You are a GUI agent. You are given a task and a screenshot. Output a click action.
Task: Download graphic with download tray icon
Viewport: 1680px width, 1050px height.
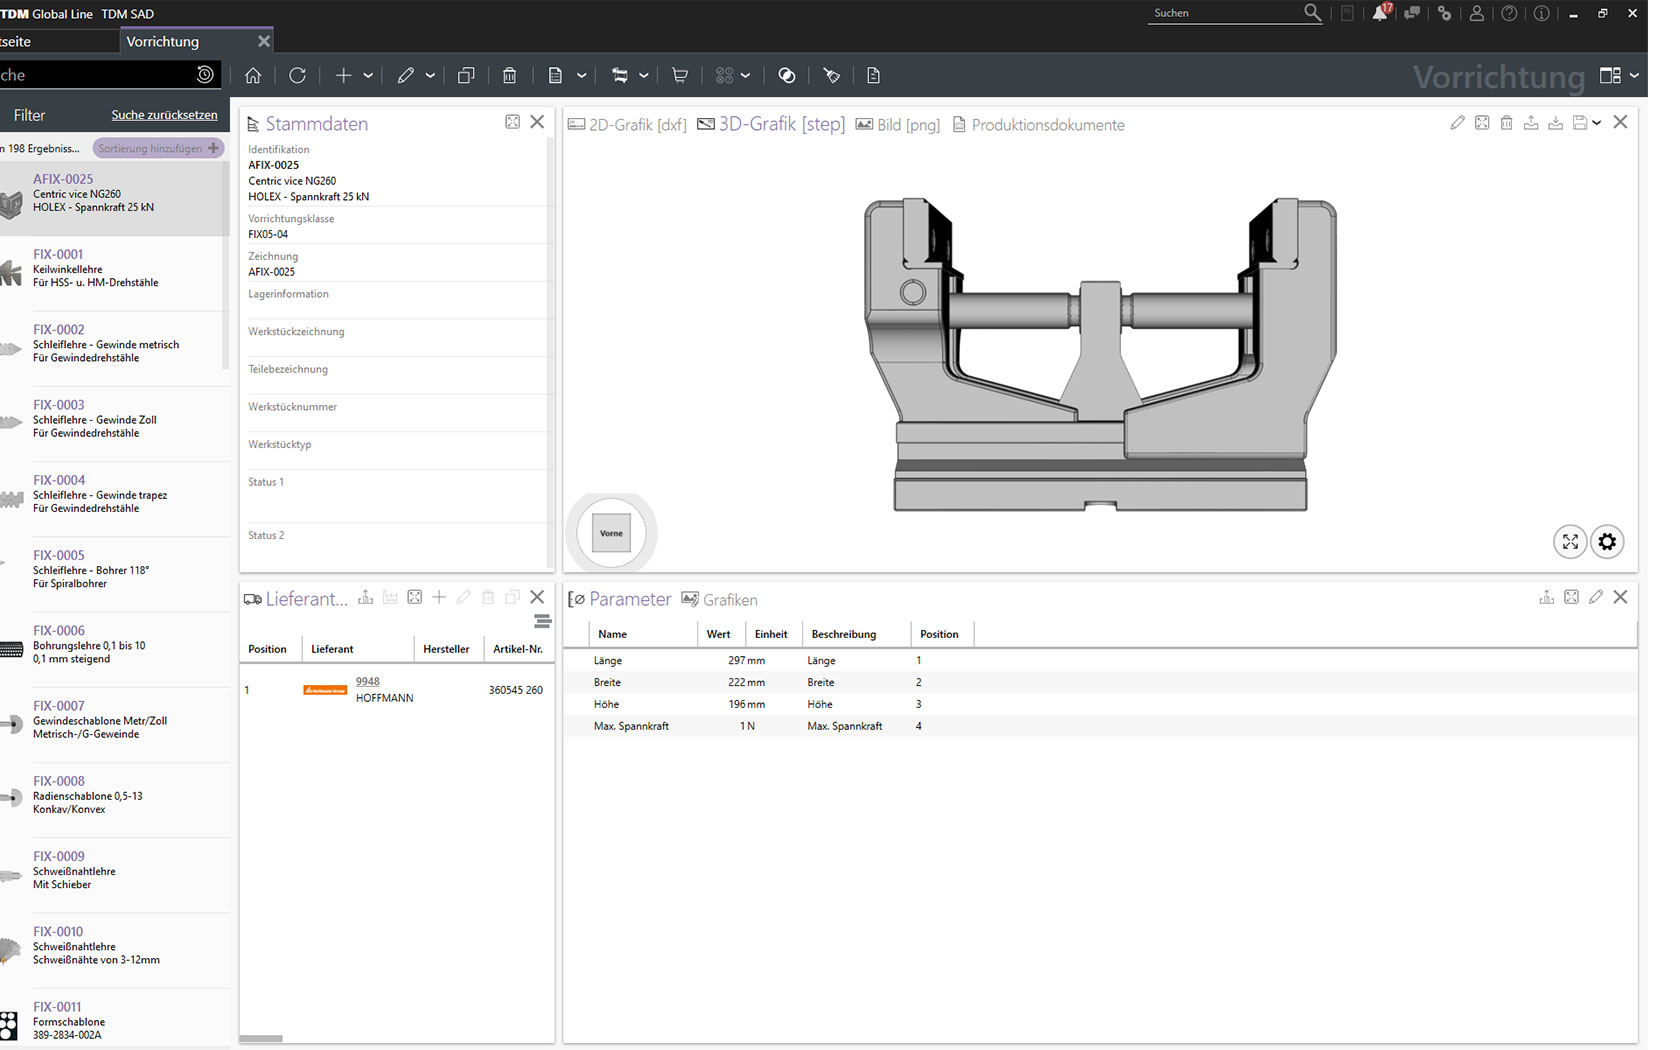(1555, 122)
